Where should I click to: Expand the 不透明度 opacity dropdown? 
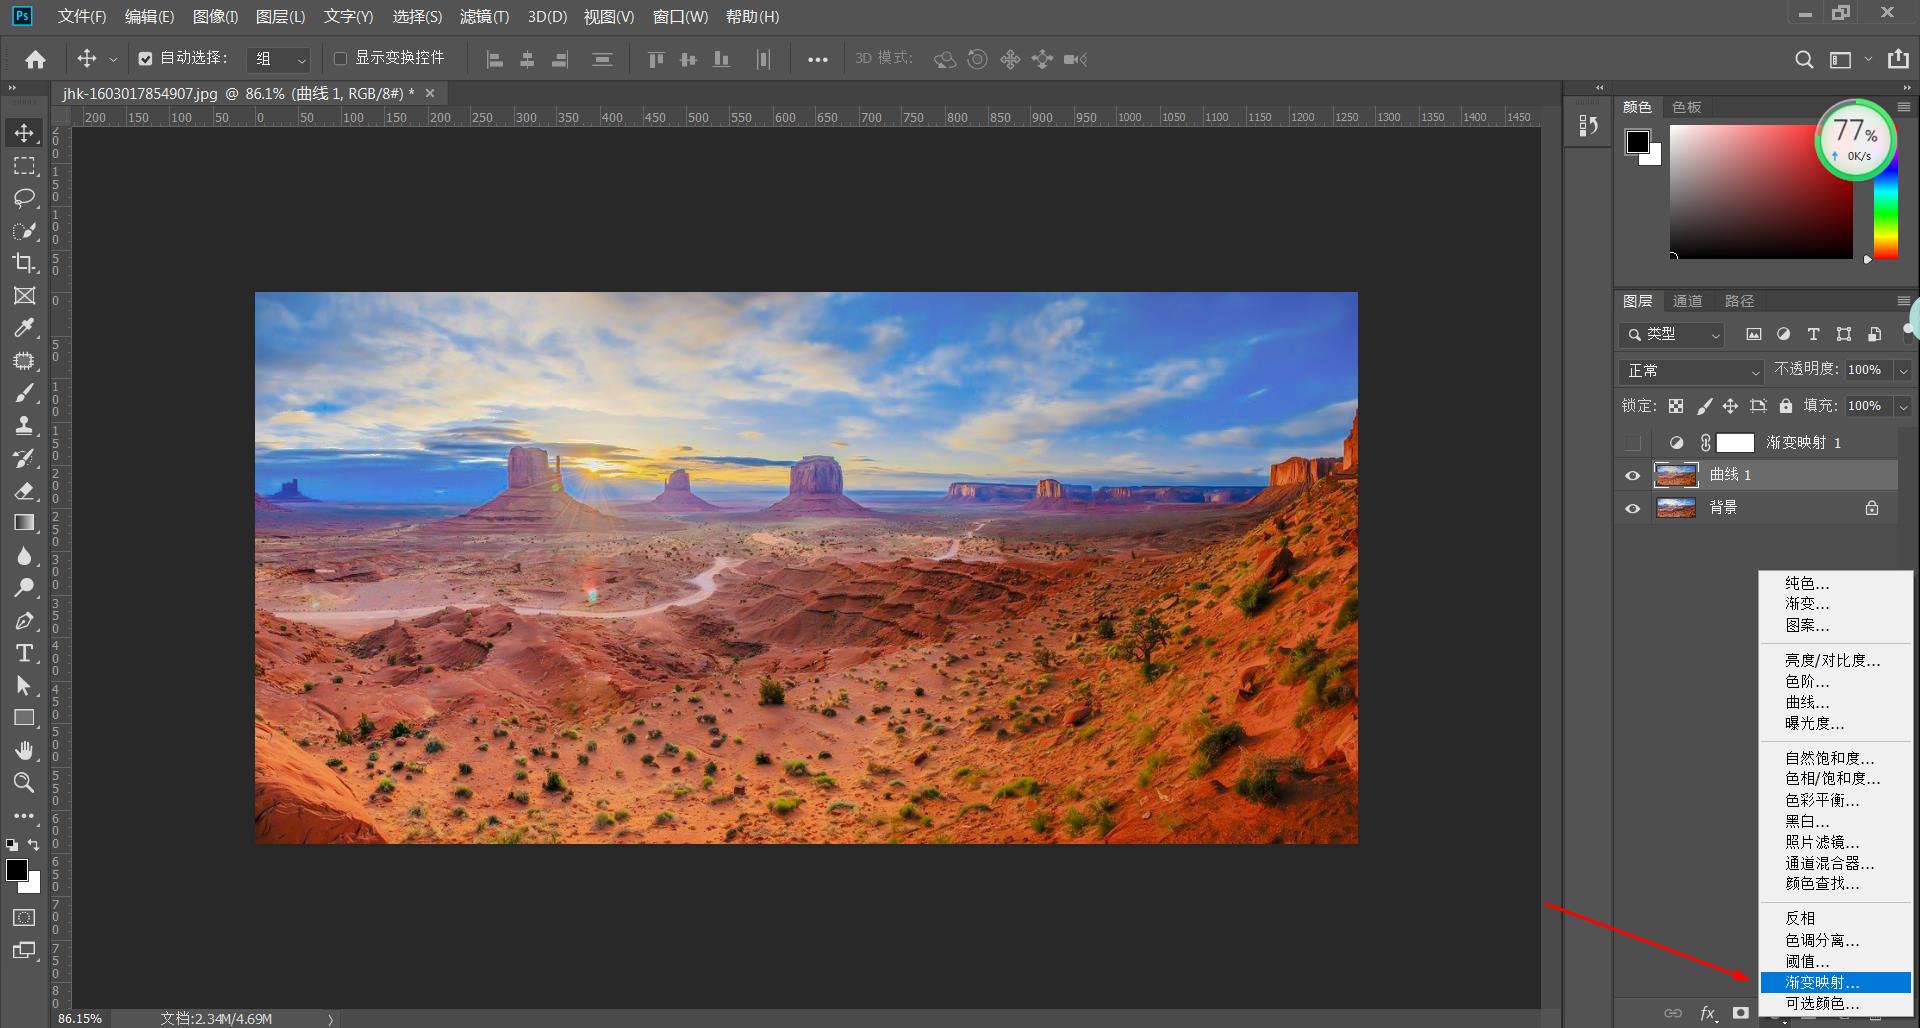(x=1903, y=371)
